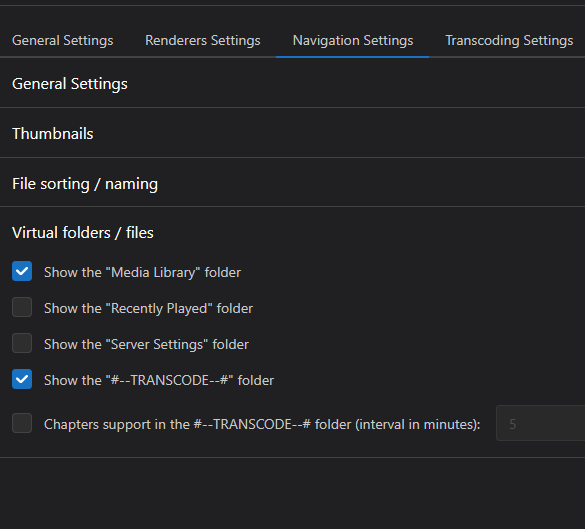Collapse the Virtual folders / files section
This screenshot has height=529, width=585.
point(292,232)
